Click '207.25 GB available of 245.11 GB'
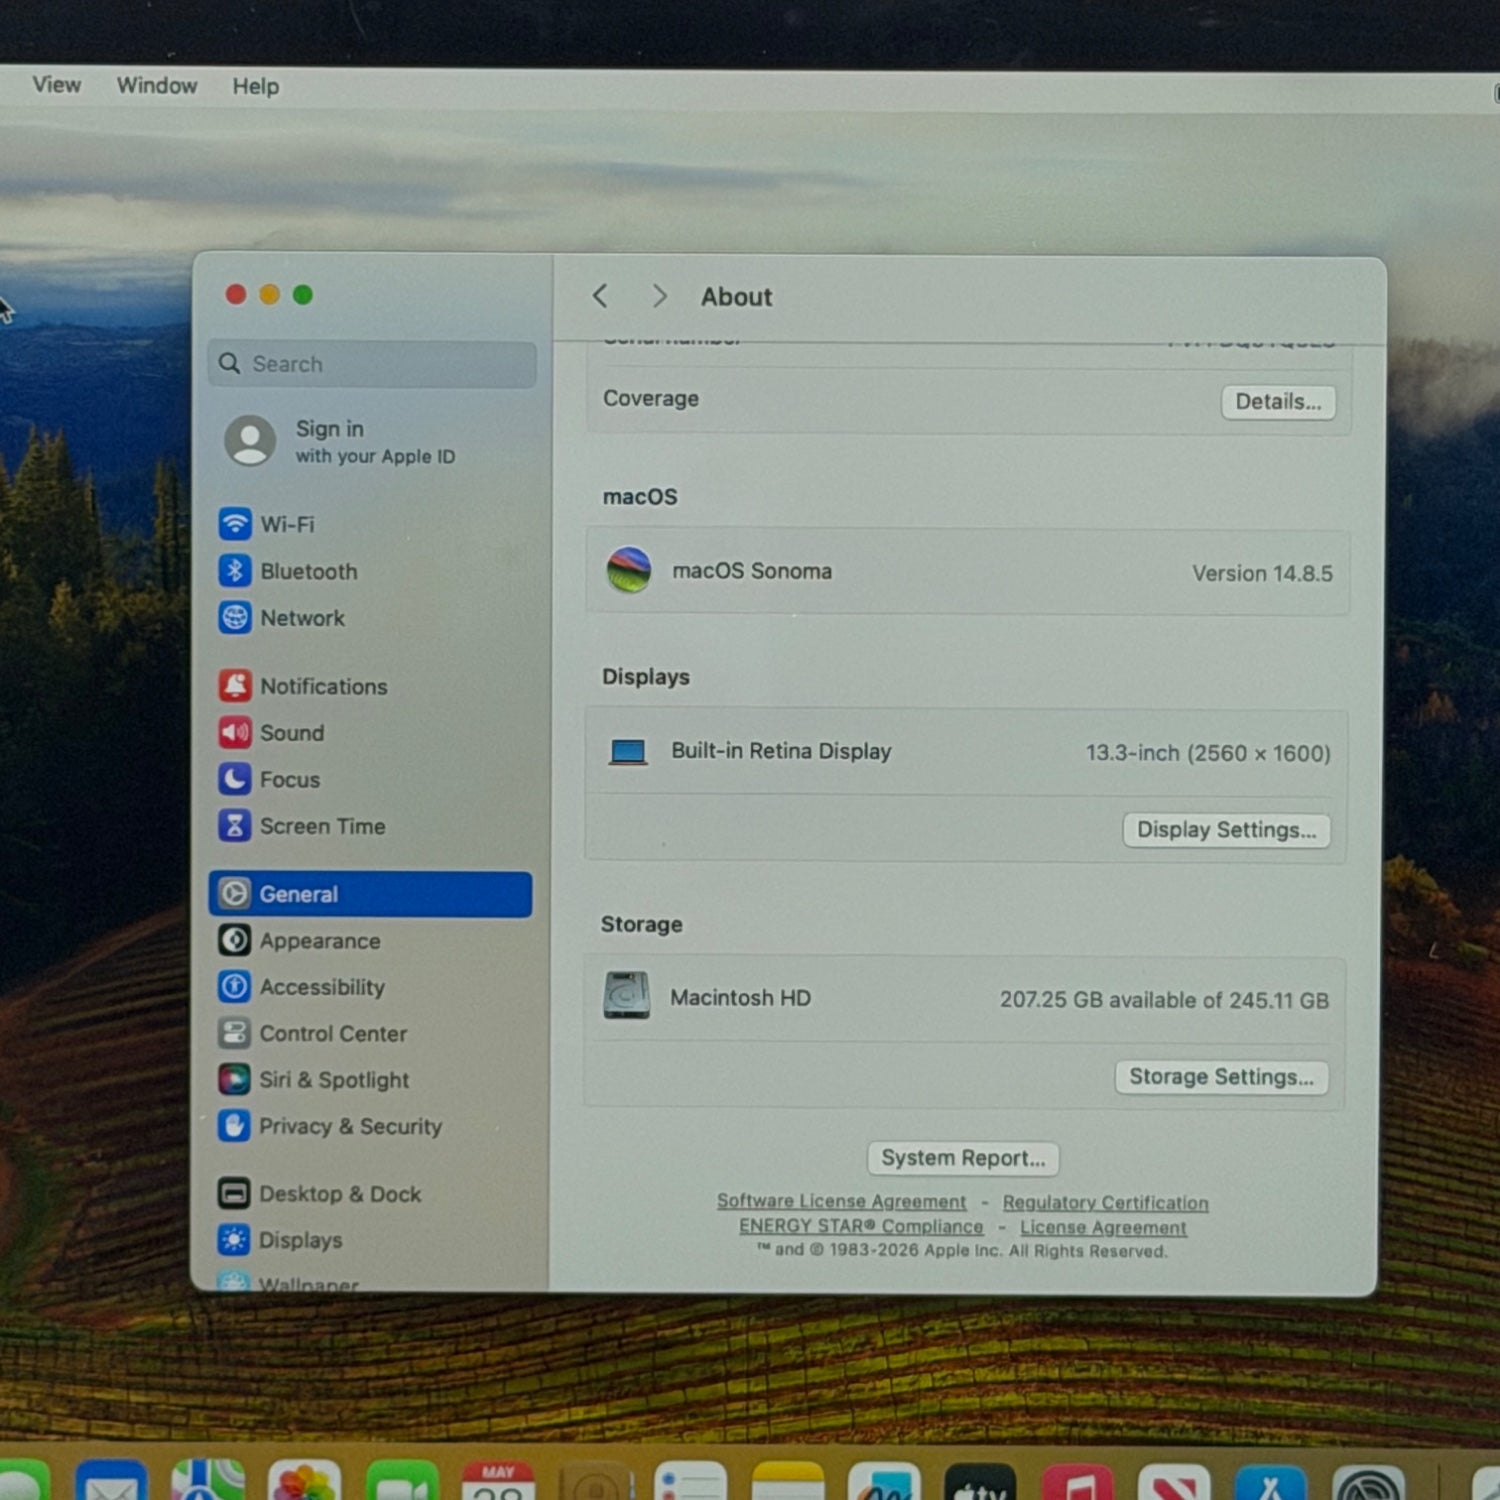The height and width of the screenshot is (1500, 1500). (x=1164, y=1000)
